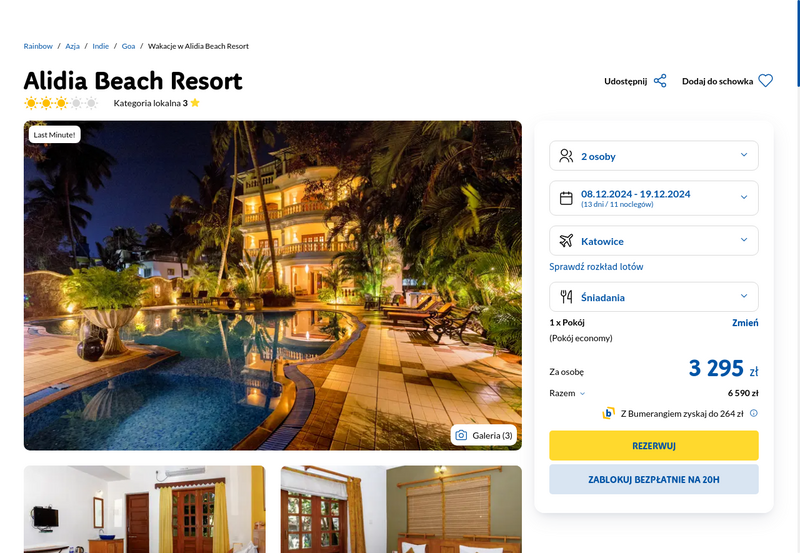Click the camera icon in Galeria button

tap(461, 435)
